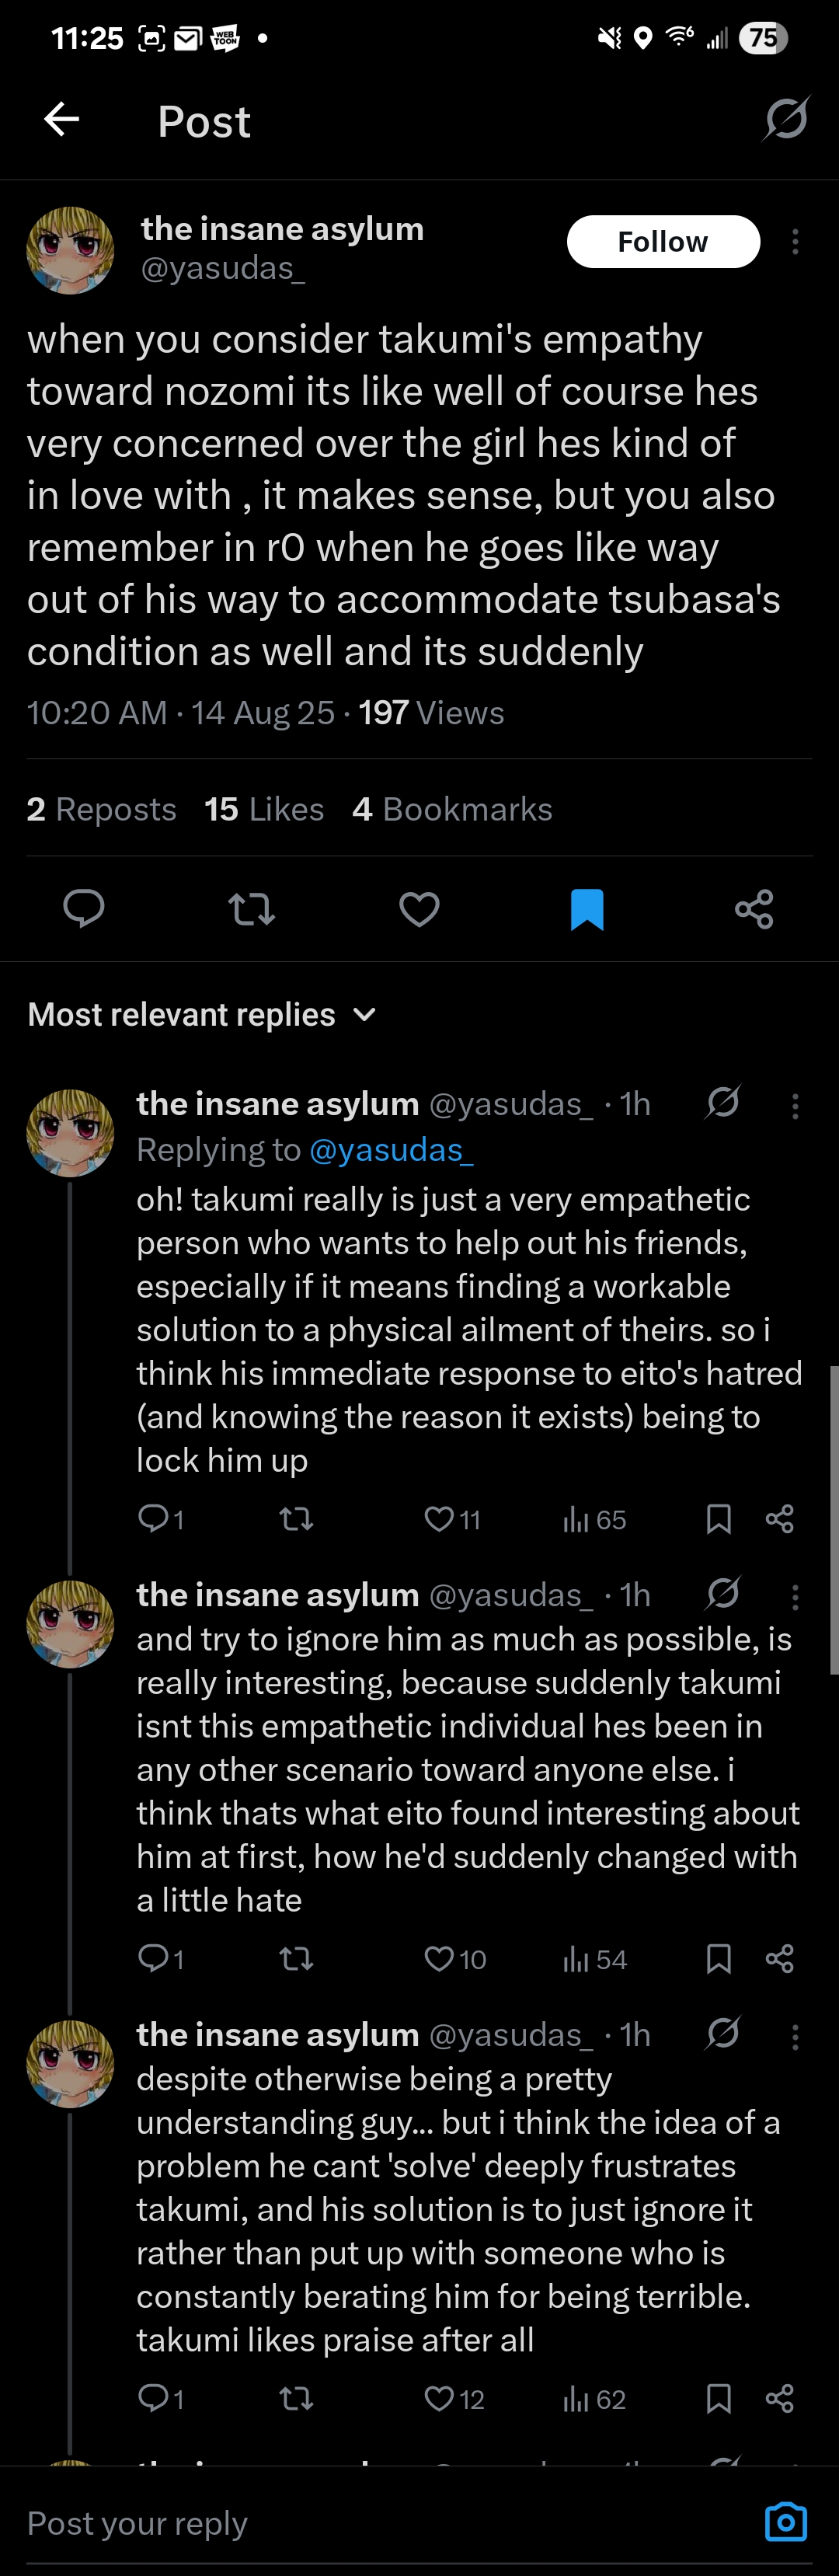The image size is (839, 2576).
Task: Bookmark the reply ending 'a little hate'
Action: click(x=718, y=1958)
